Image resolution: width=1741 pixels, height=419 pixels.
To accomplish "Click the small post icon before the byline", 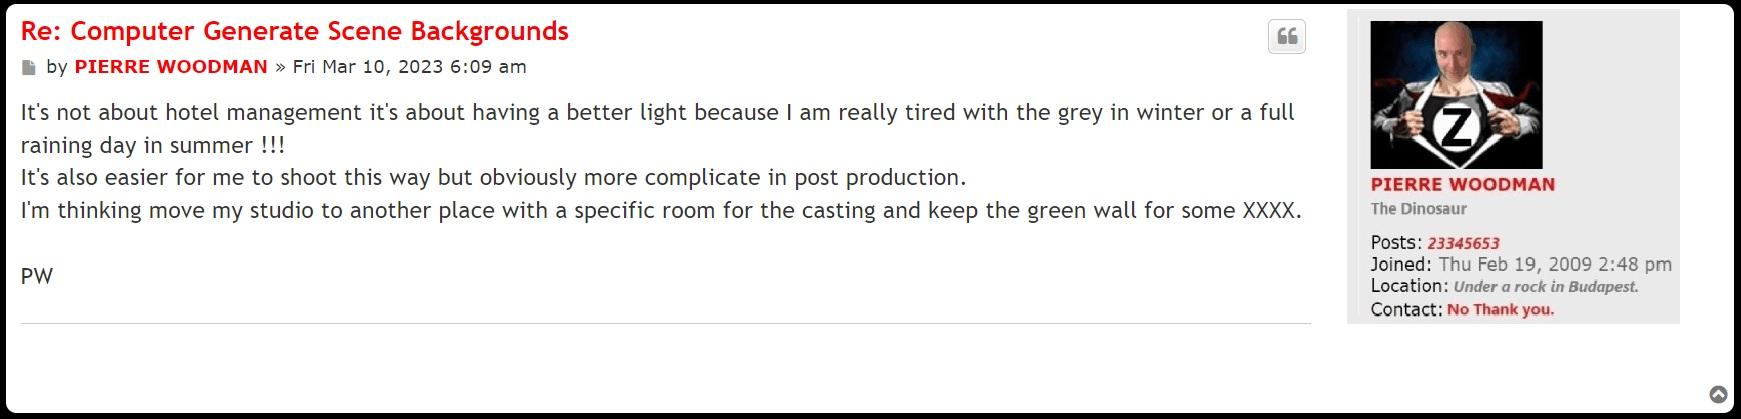I will pos(29,68).
